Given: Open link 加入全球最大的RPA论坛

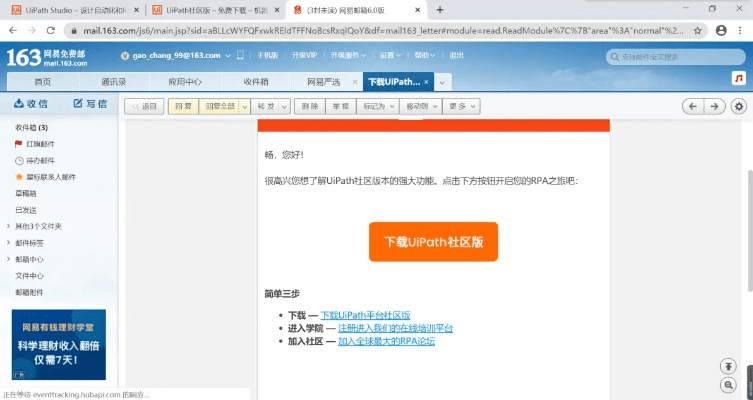Looking at the screenshot, I should [x=387, y=341].
